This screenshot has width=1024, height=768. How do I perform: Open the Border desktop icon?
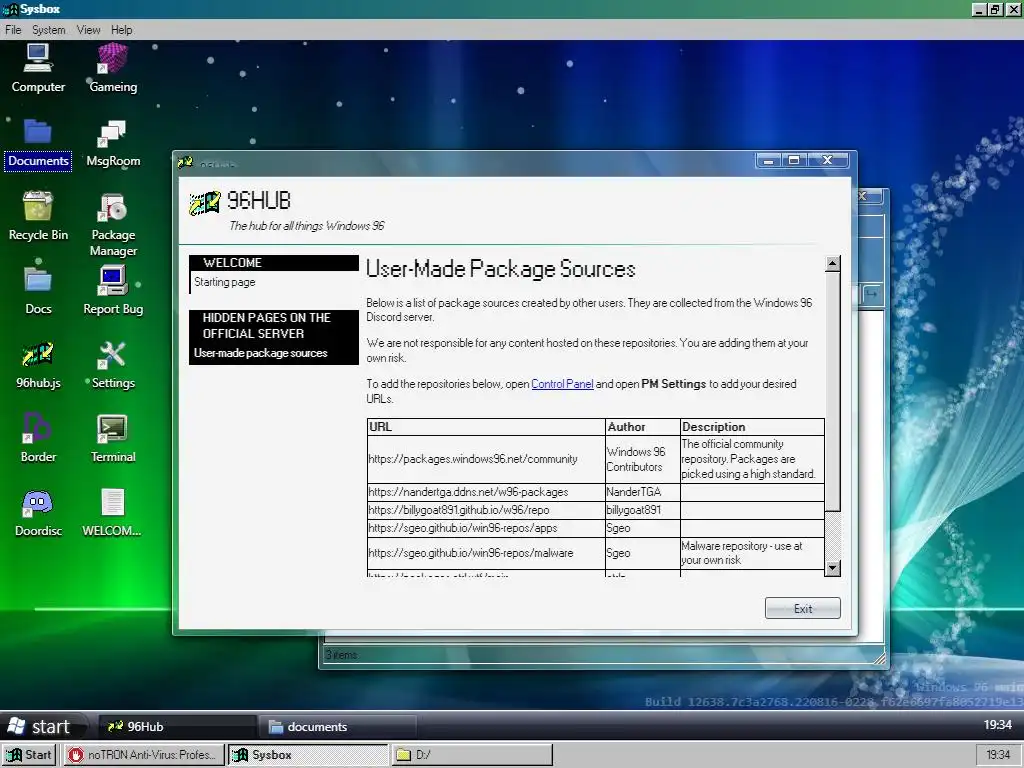(x=38, y=439)
